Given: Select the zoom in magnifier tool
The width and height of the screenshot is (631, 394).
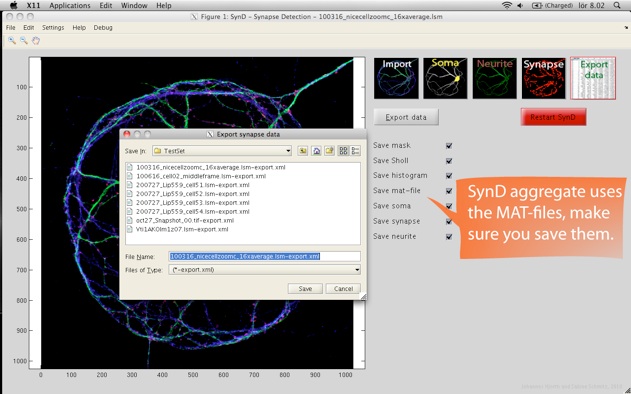Looking at the screenshot, I should click(x=12, y=41).
